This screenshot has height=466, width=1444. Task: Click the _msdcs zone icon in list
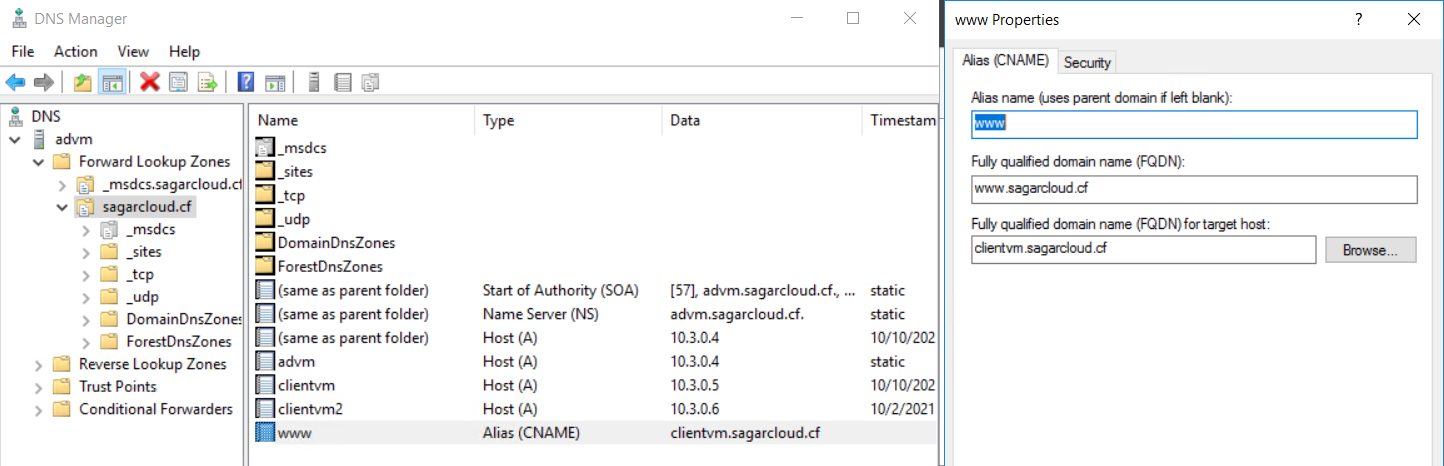tap(265, 147)
